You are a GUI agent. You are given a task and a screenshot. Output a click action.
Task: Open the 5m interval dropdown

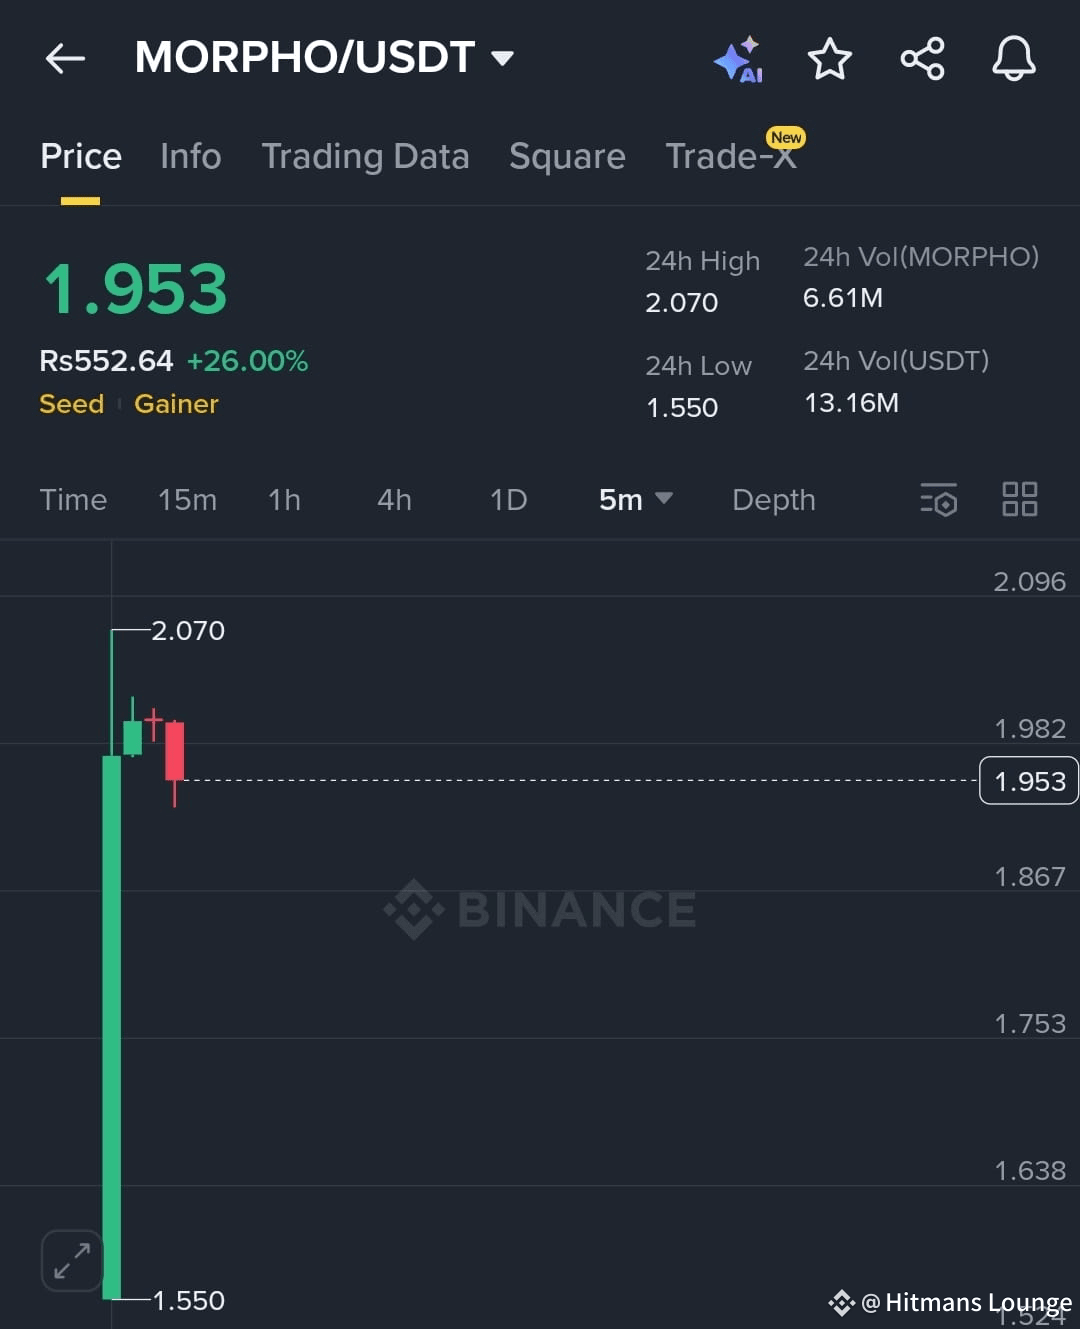(x=635, y=499)
